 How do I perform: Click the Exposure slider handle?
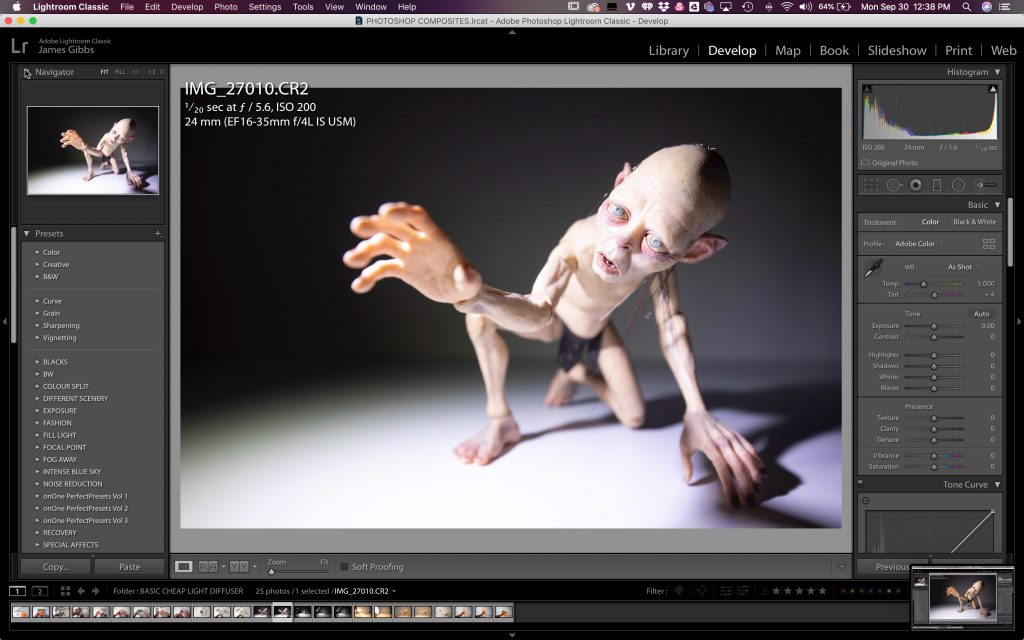pos(934,326)
